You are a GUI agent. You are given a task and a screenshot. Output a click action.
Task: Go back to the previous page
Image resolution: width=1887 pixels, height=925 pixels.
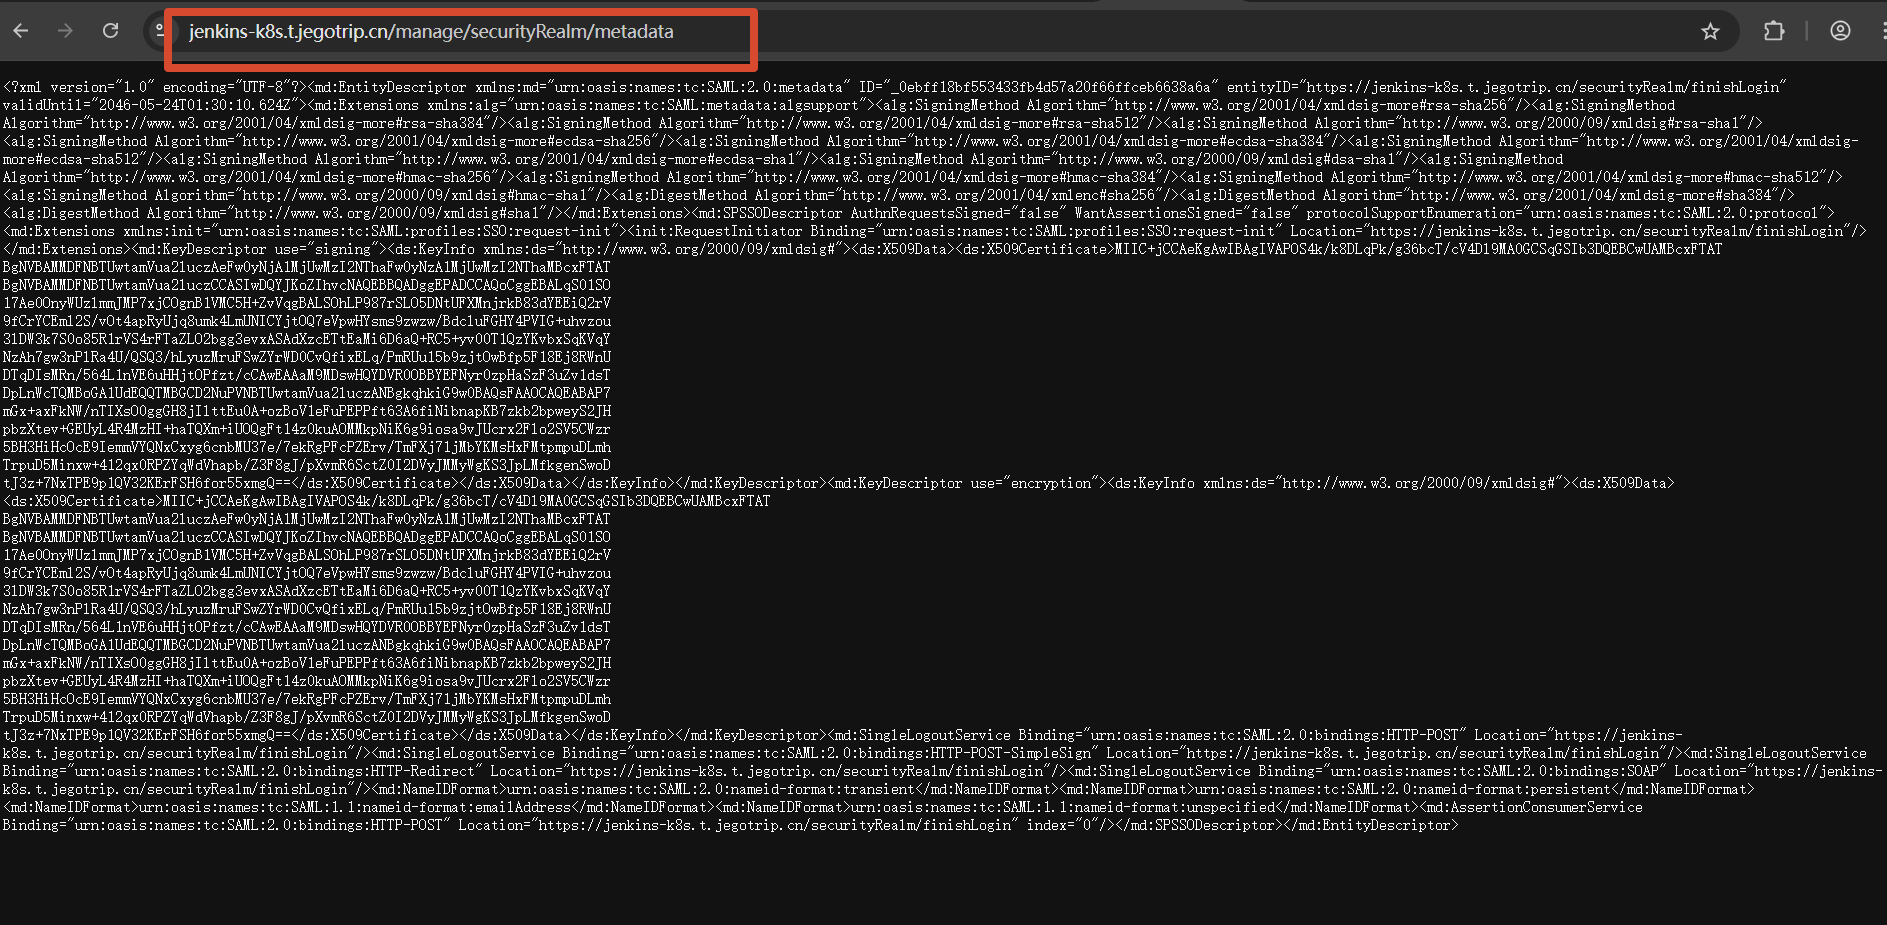point(21,31)
